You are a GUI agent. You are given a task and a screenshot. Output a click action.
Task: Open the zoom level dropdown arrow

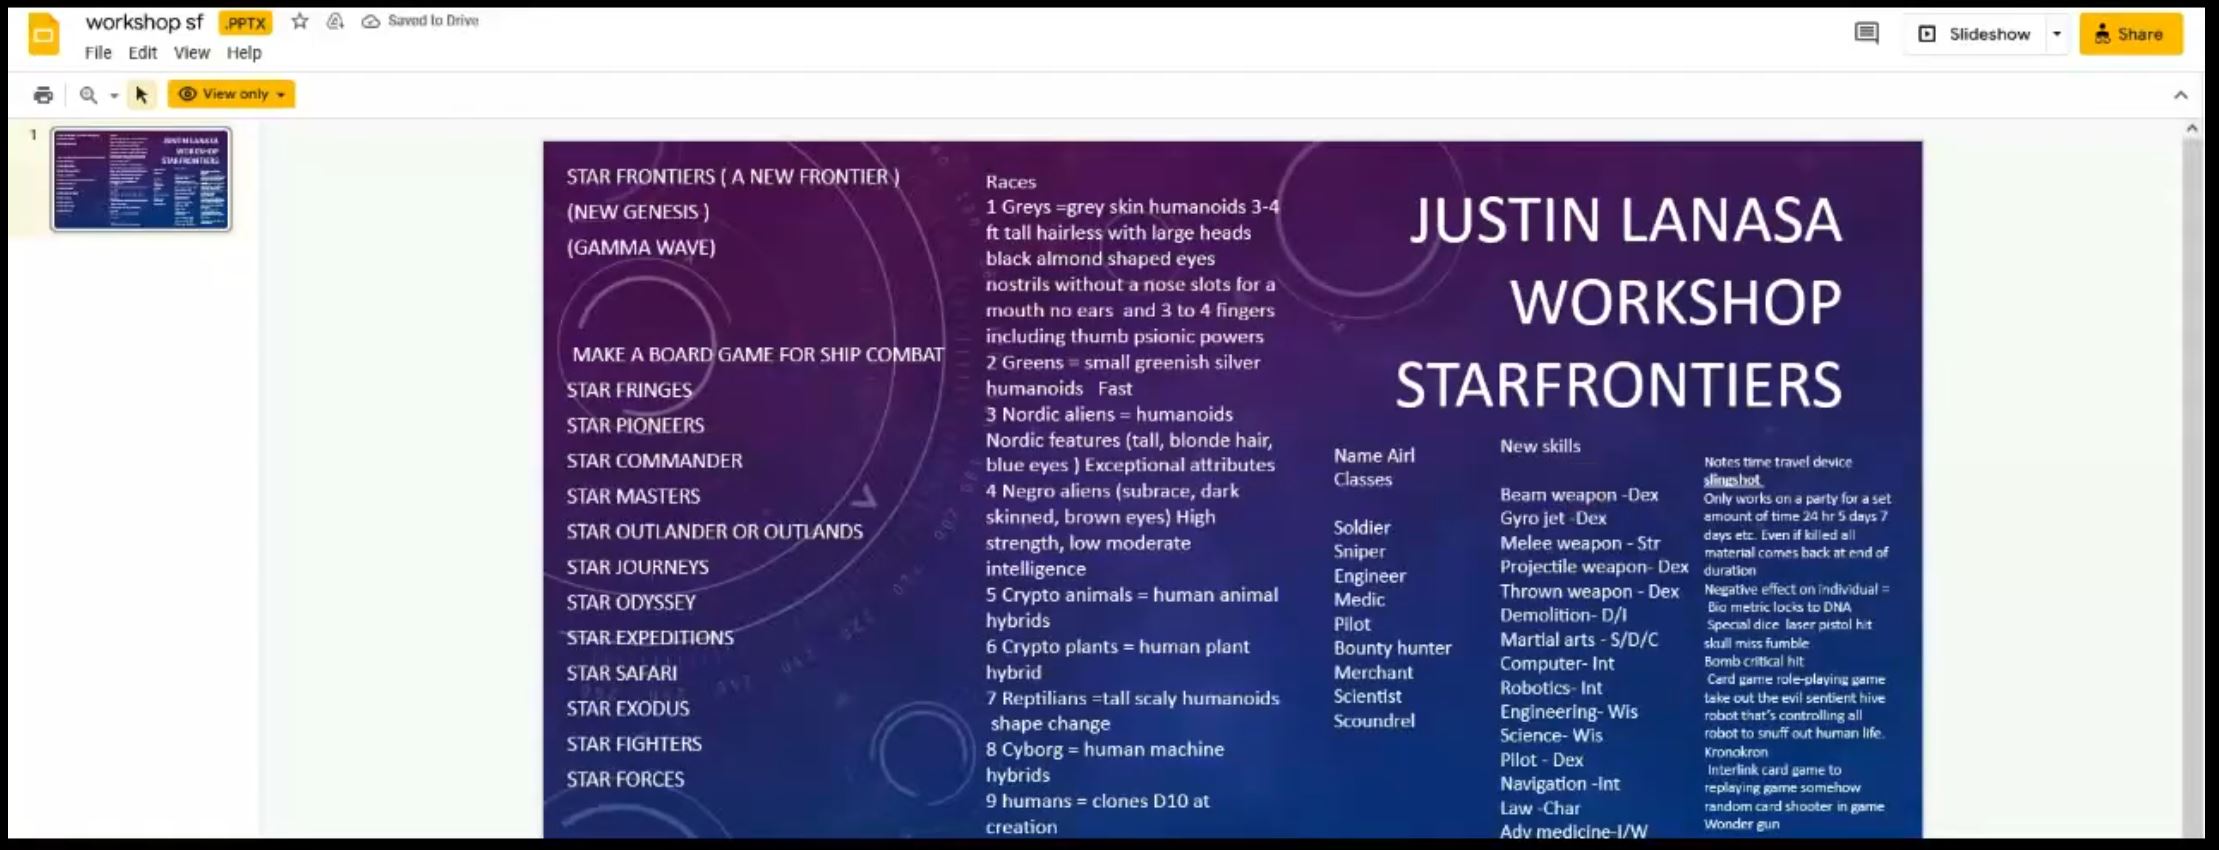point(114,96)
